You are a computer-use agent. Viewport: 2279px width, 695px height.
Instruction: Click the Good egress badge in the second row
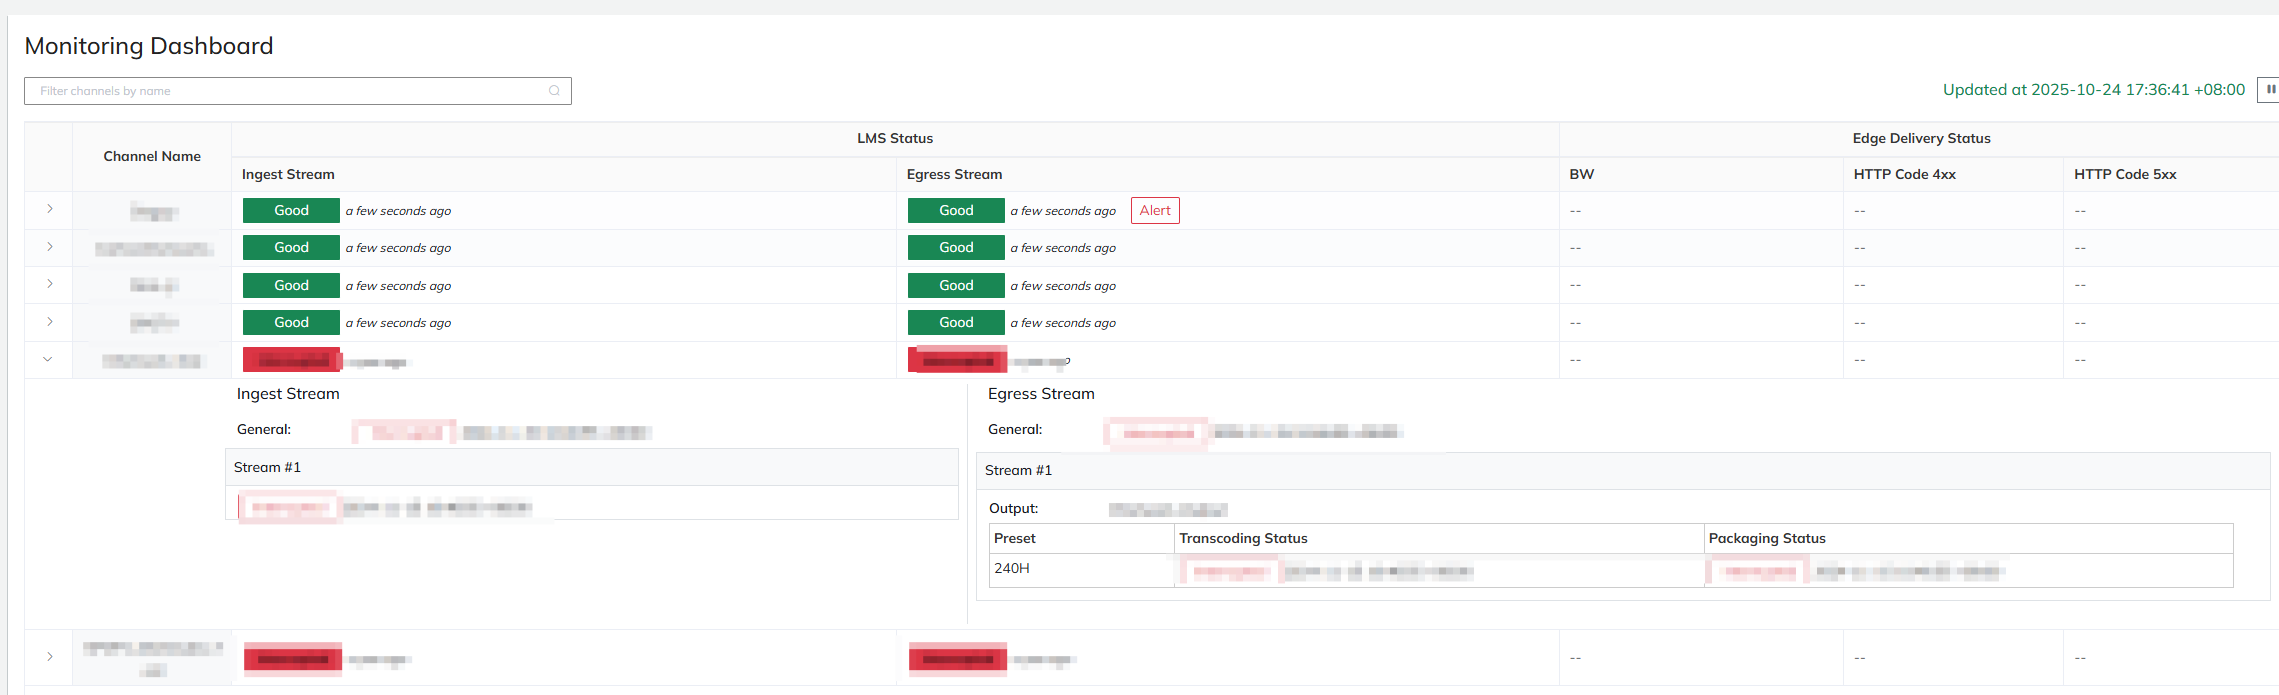pos(955,247)
